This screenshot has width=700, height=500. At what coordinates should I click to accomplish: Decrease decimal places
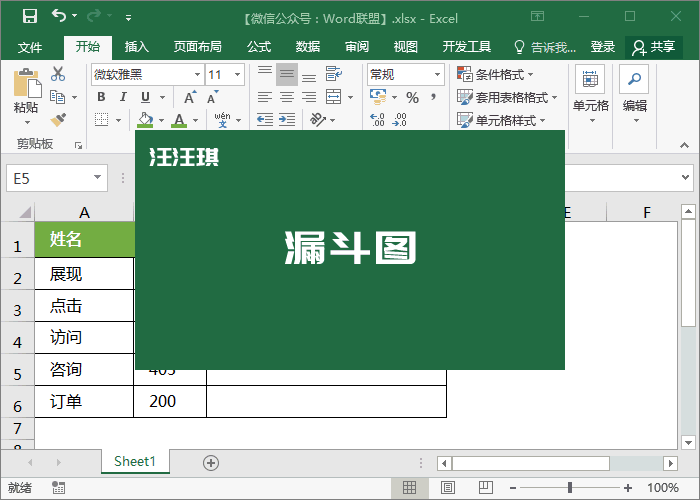tap(400, 120)
